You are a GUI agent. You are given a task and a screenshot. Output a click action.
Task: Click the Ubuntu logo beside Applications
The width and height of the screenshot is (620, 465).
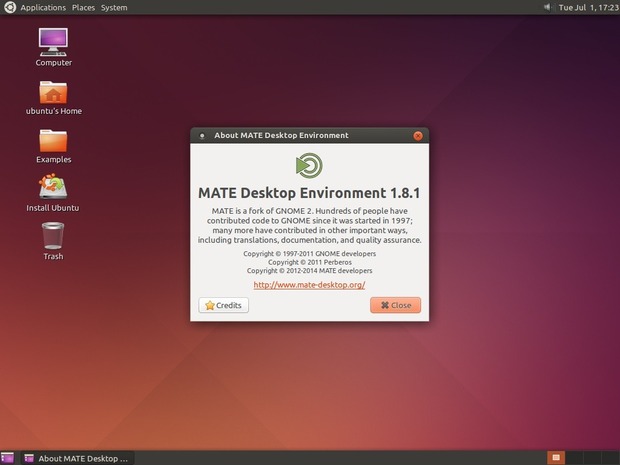click(x=9, y=7)
